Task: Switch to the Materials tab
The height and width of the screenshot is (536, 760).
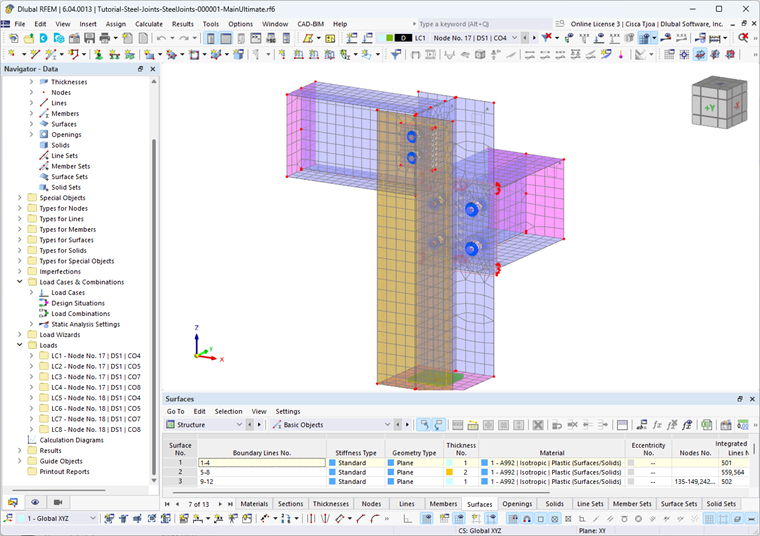Action: coord(254,504)
